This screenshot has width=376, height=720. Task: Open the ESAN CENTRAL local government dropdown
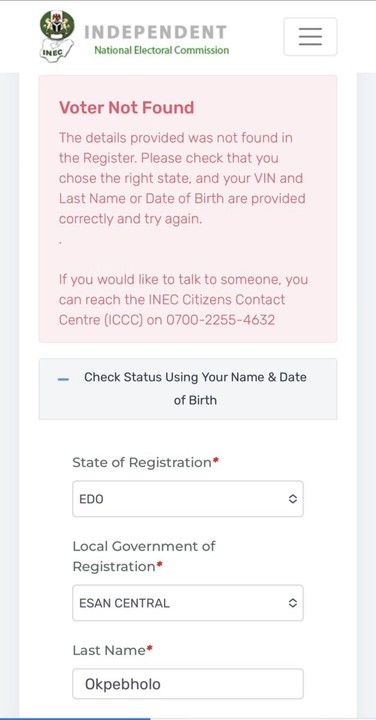coord(188,603)
